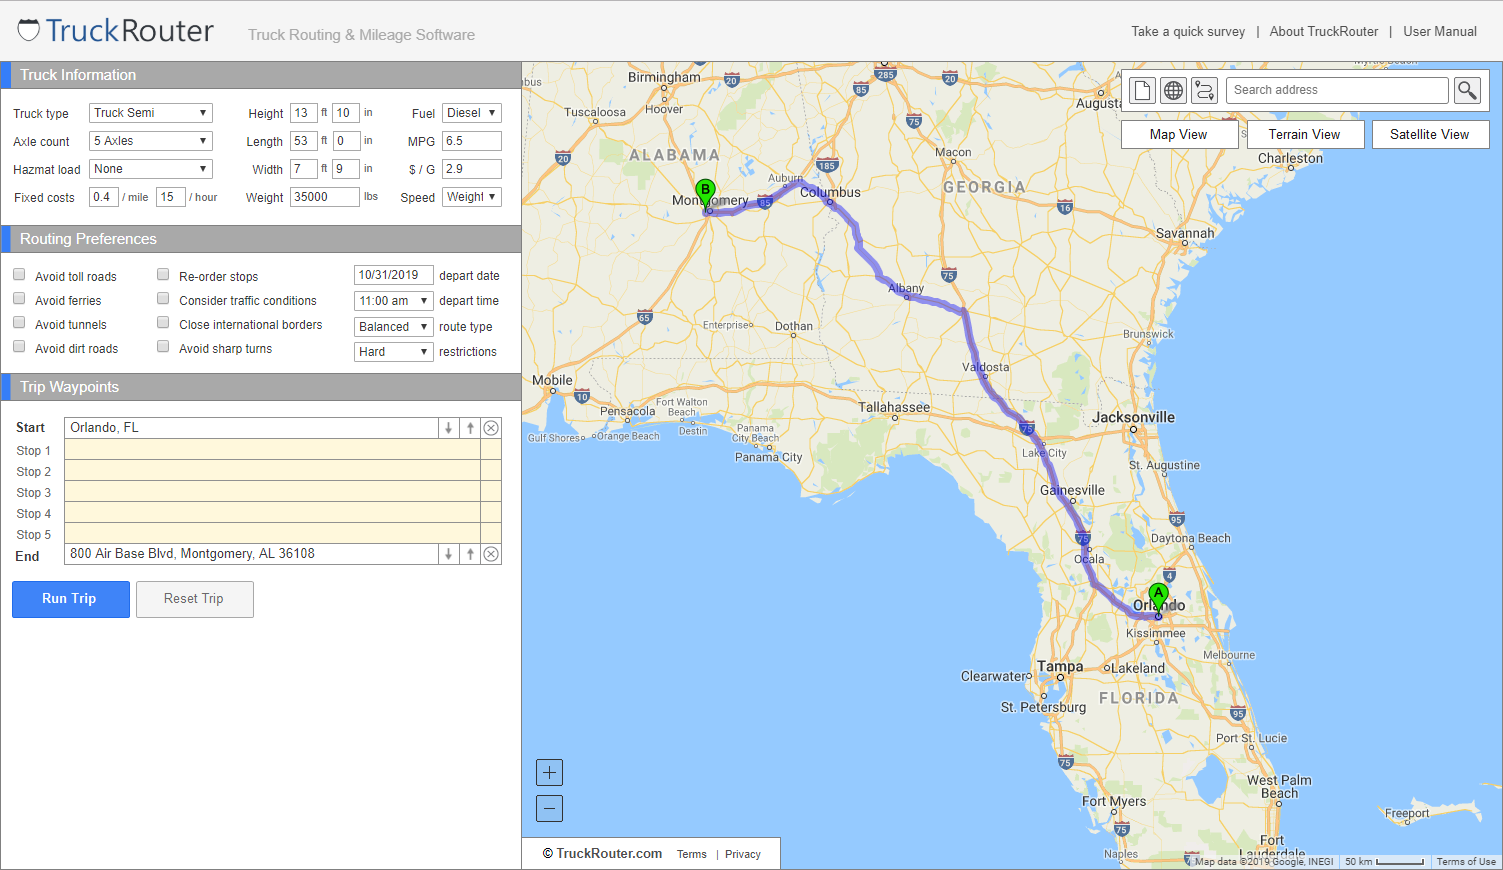The height and width of the screenshot is (870, 1503).
Task: Click the Run Trip button
Action: click(x=71, y=599)
